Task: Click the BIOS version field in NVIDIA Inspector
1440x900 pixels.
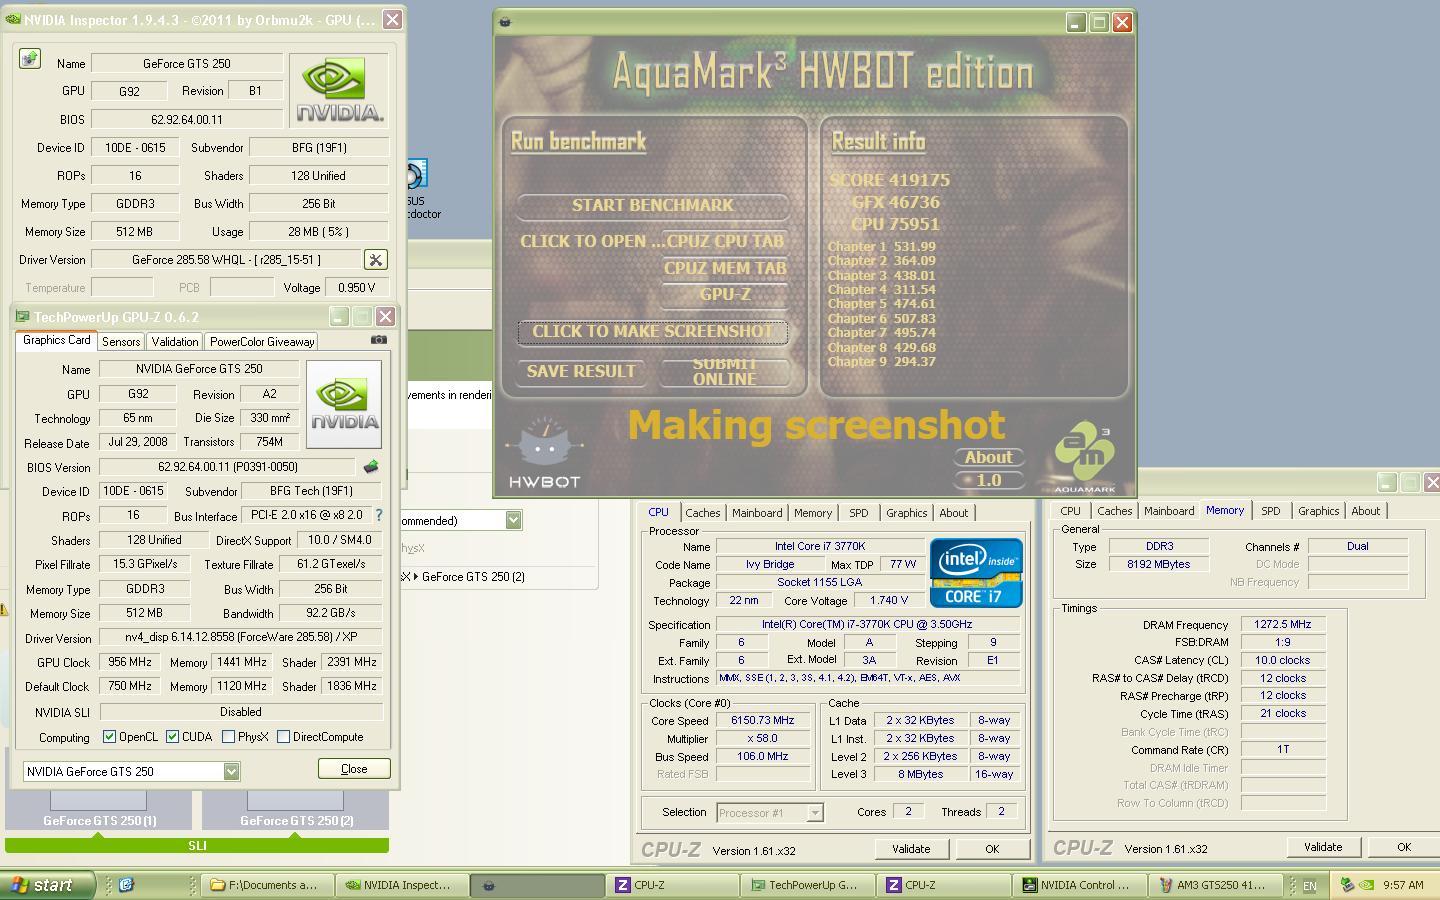Action: click(x=187, y=119)
